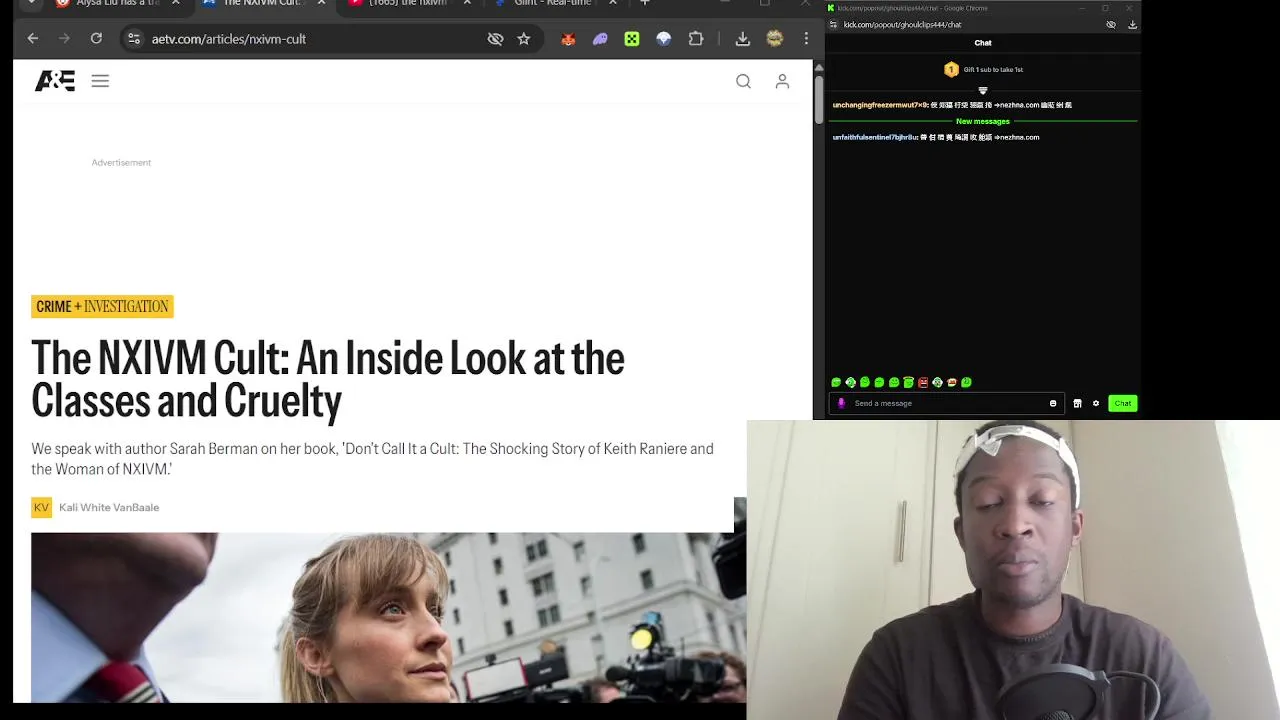Viewport: 1280px width, 720px height.
Task: Close the '(1665) the nxivm' tab
Action: point(467,3)
